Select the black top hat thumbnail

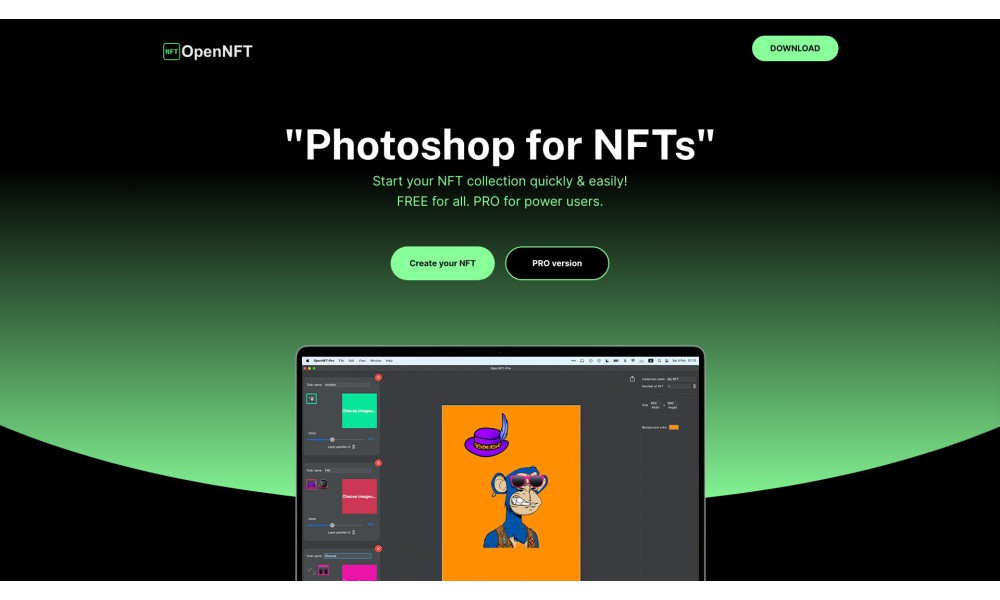click(x=323, y=484)
